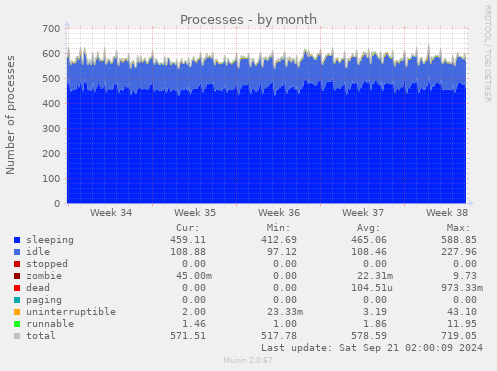This screenshot has height=371, width=497.
Task: Click the 'total' legend label
Action: point(41,336)
